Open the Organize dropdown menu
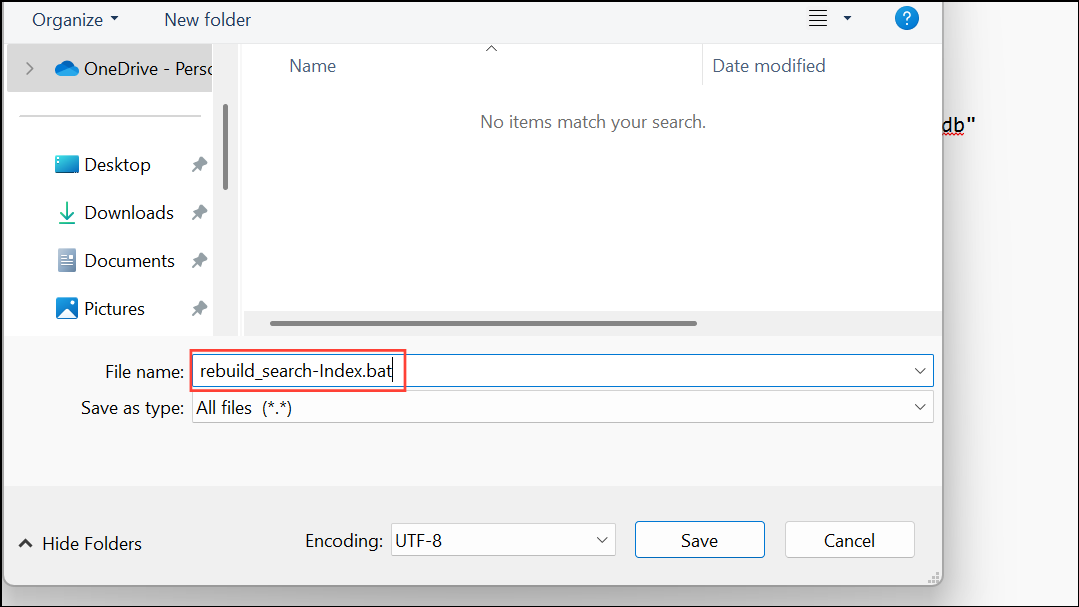The width and height of the screenshot is (1079, 607). pyautogui.click(x=75, y=19)
